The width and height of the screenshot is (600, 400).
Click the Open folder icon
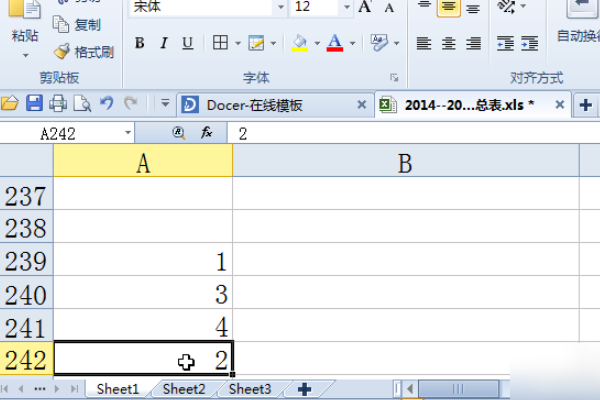pyautogui.click(x=9, y=104)
